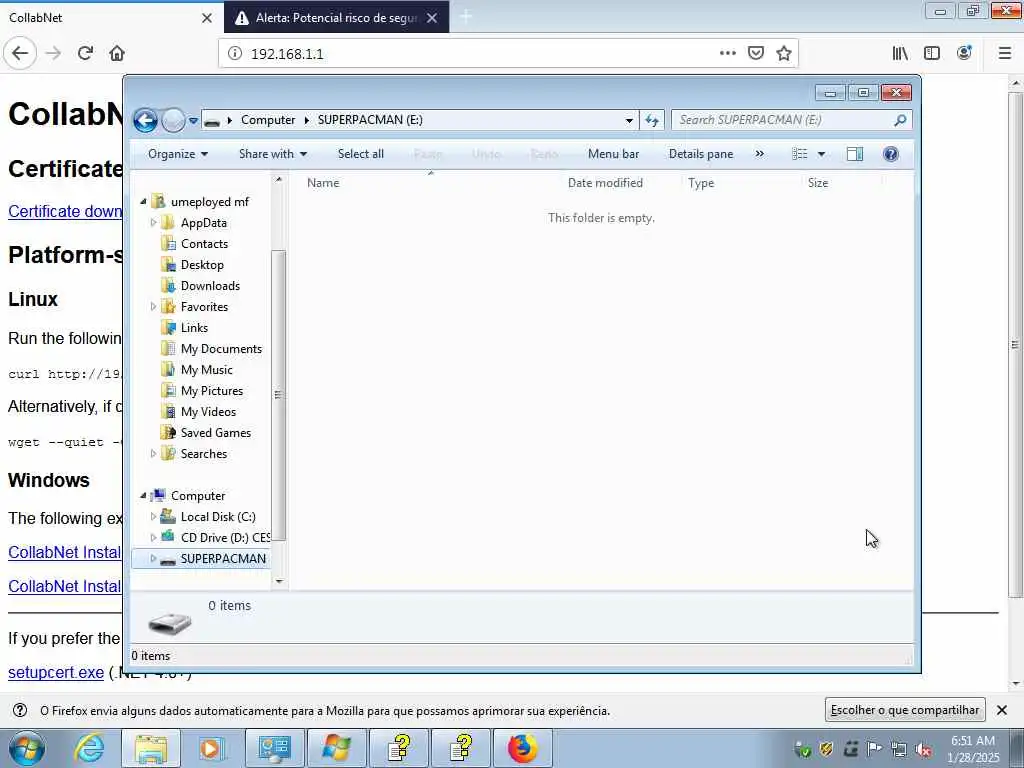Show the additional toolbar commands chevron
The height and width of the screenshot is (768, 1024).
click(x=760, y=154)
